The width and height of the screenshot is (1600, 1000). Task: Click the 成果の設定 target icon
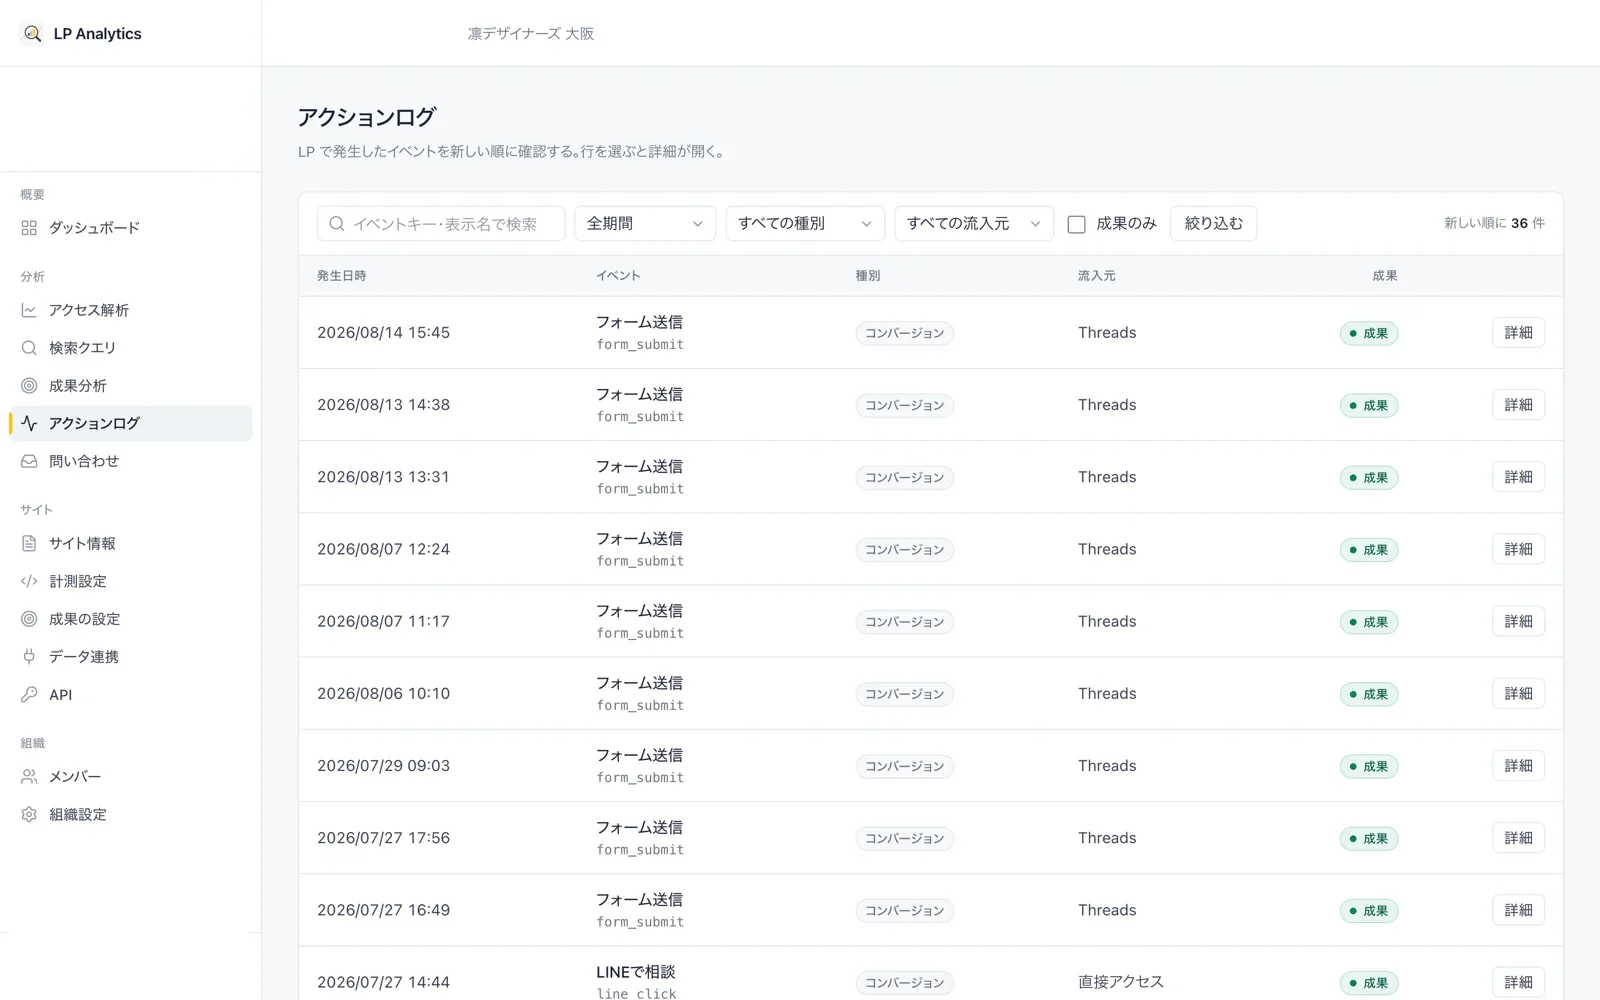point(29,619)
